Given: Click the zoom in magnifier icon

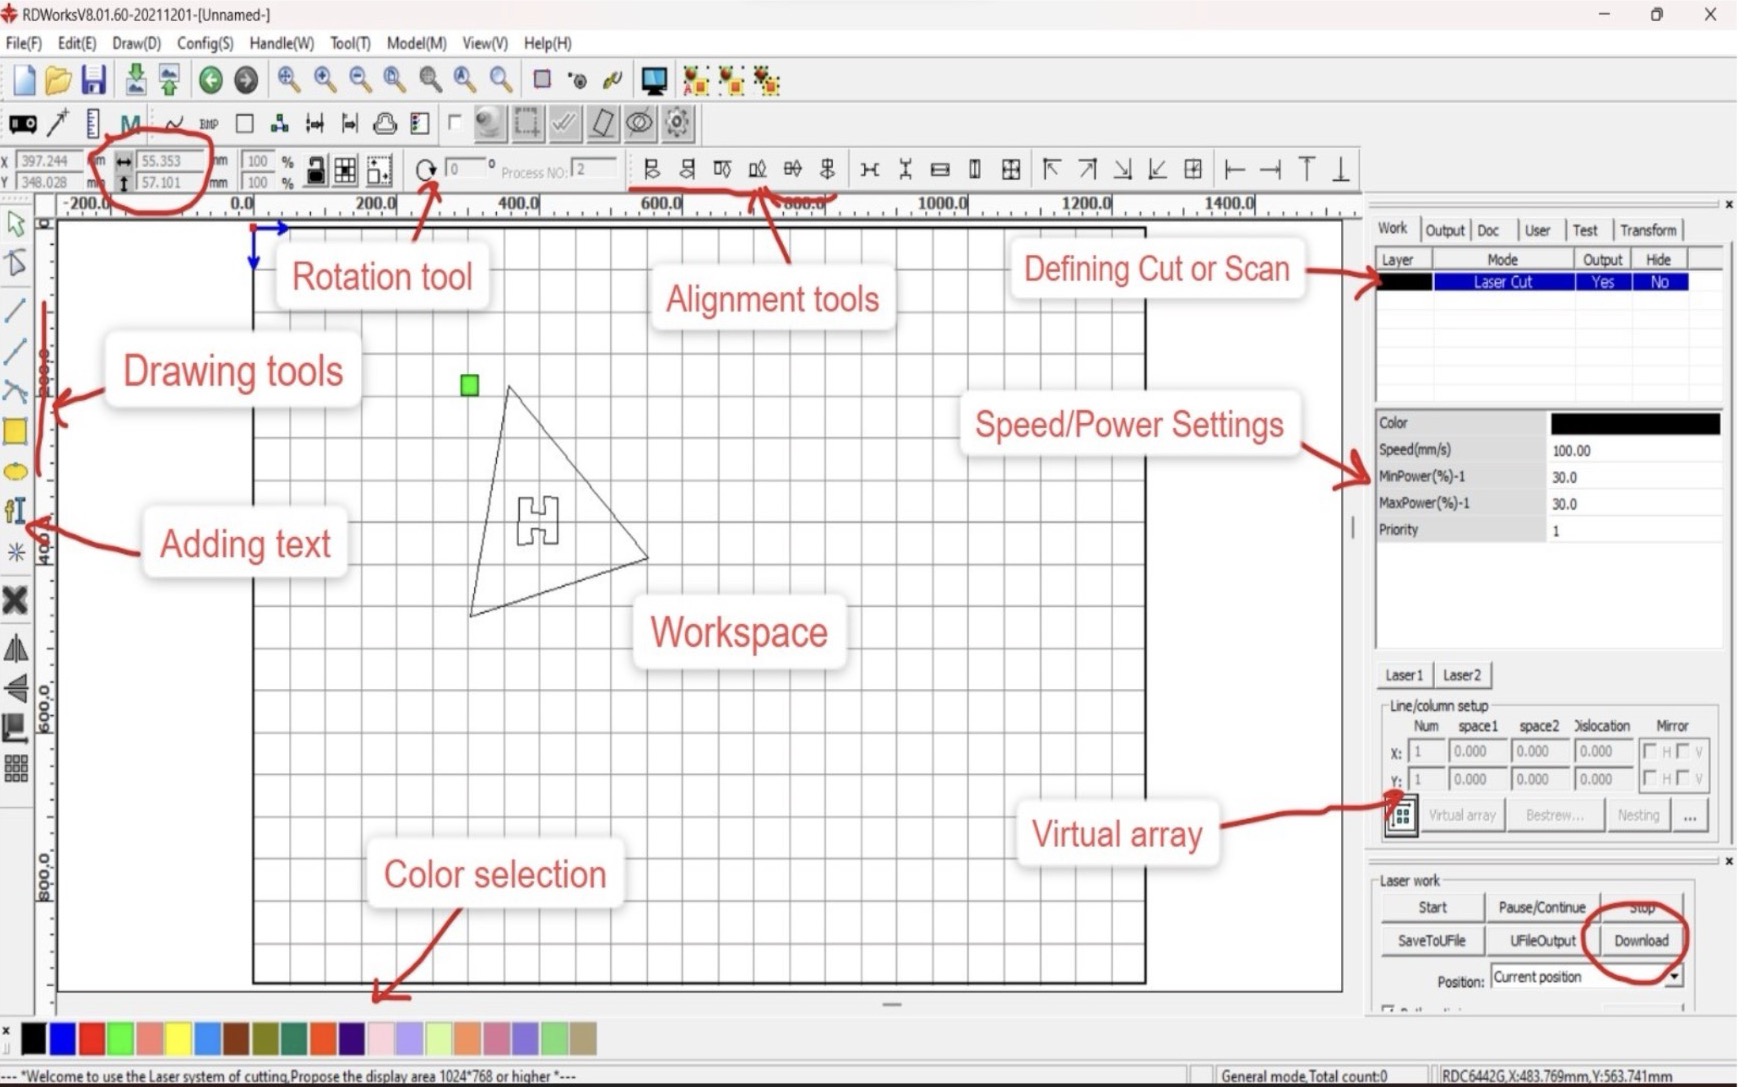Looking at the screenshot, I should [325, 79].
